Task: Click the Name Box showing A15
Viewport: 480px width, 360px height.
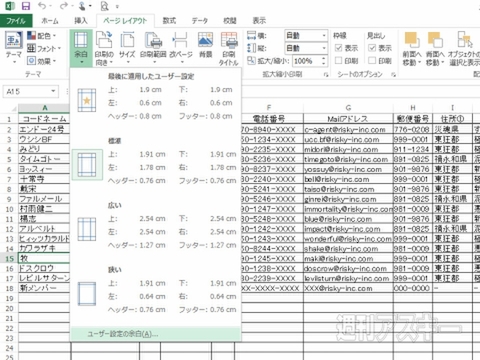Action: 27,91
